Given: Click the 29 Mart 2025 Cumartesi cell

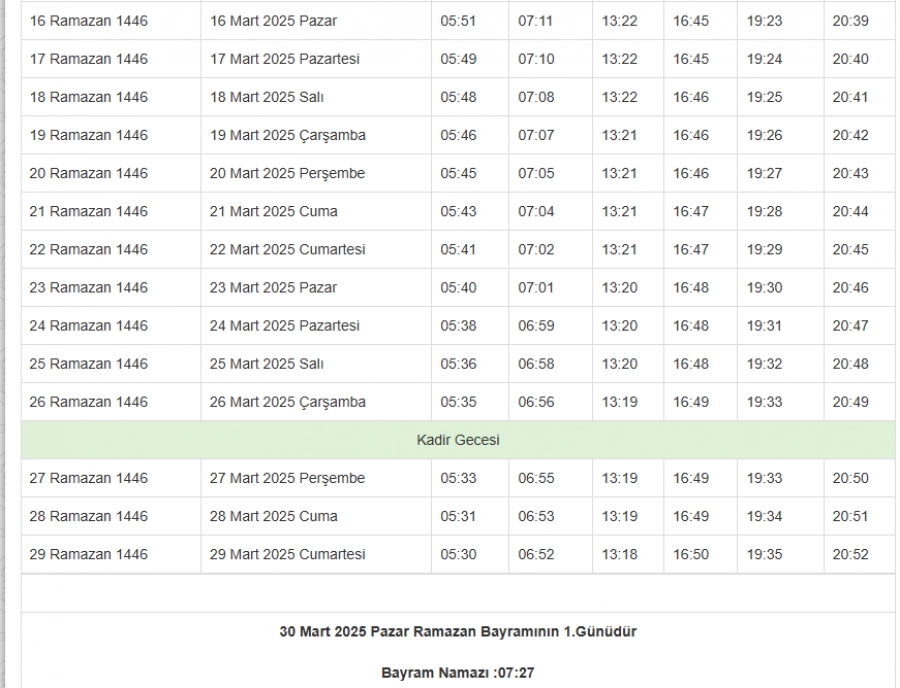Looking at the screenshot, I should 287,554.
